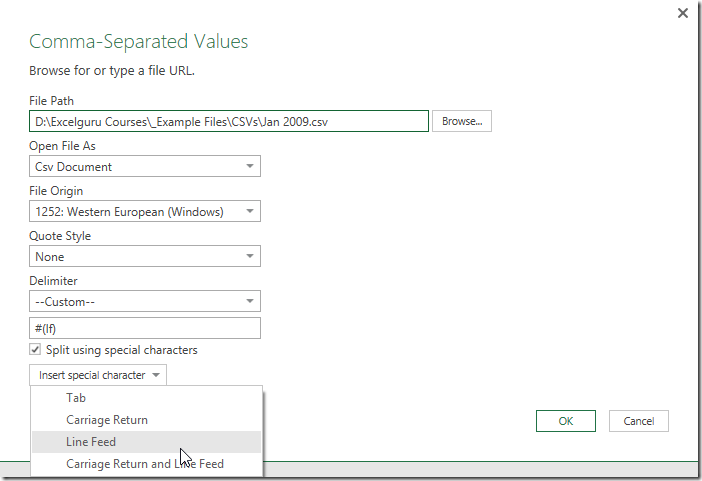Click the Open File As dropdown arrow
The image size is (702, 481).
(250, 167)
